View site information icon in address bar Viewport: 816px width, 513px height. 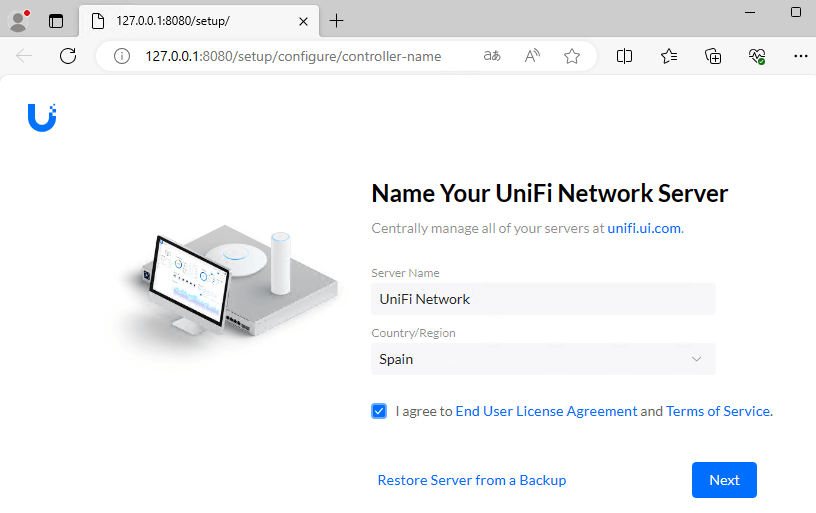pyautogui.click(x=123, y=57)
